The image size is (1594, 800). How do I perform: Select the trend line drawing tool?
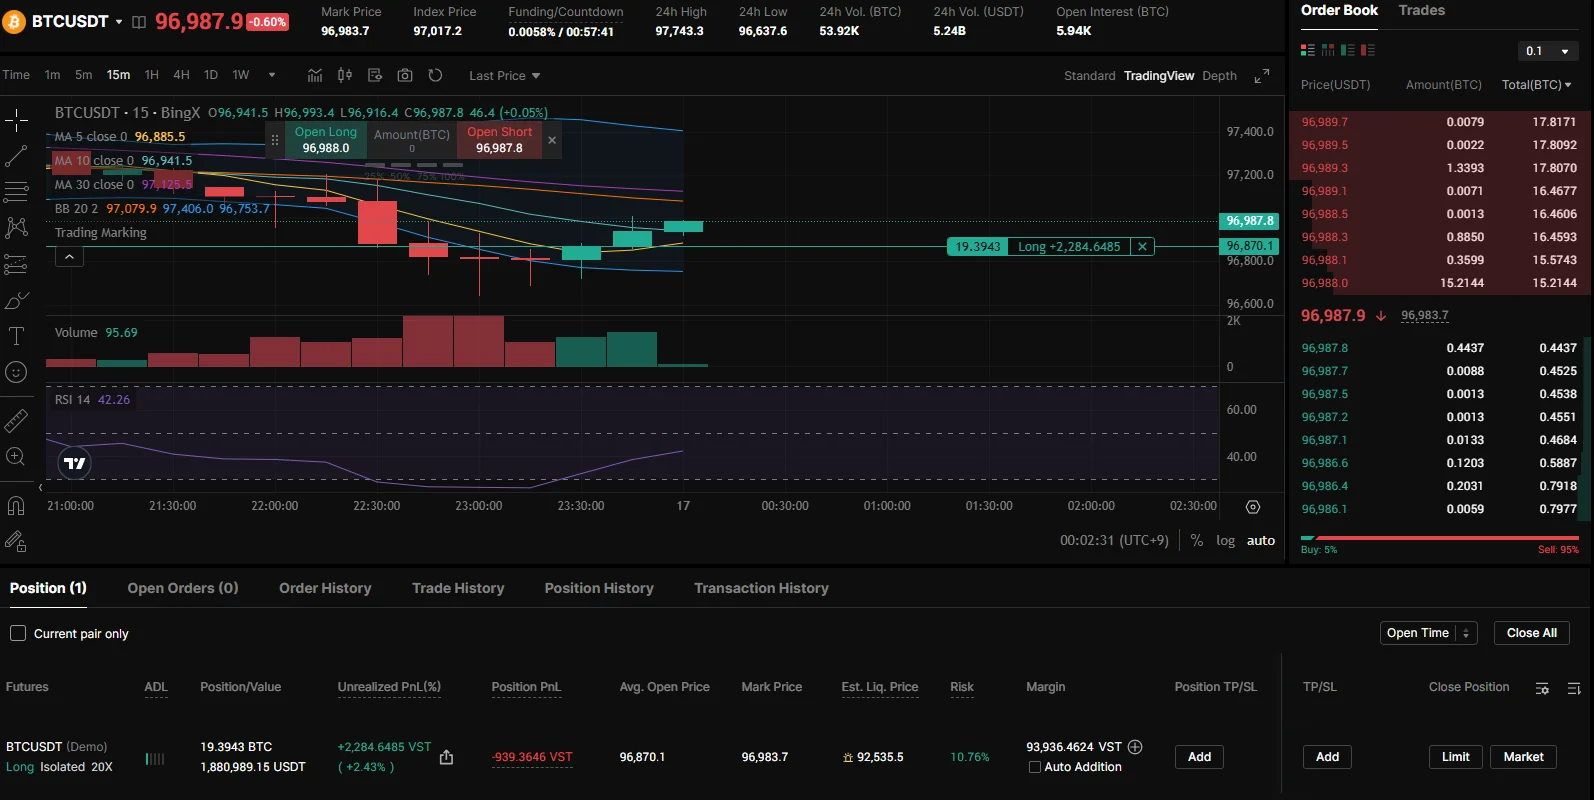coord(16,156)
